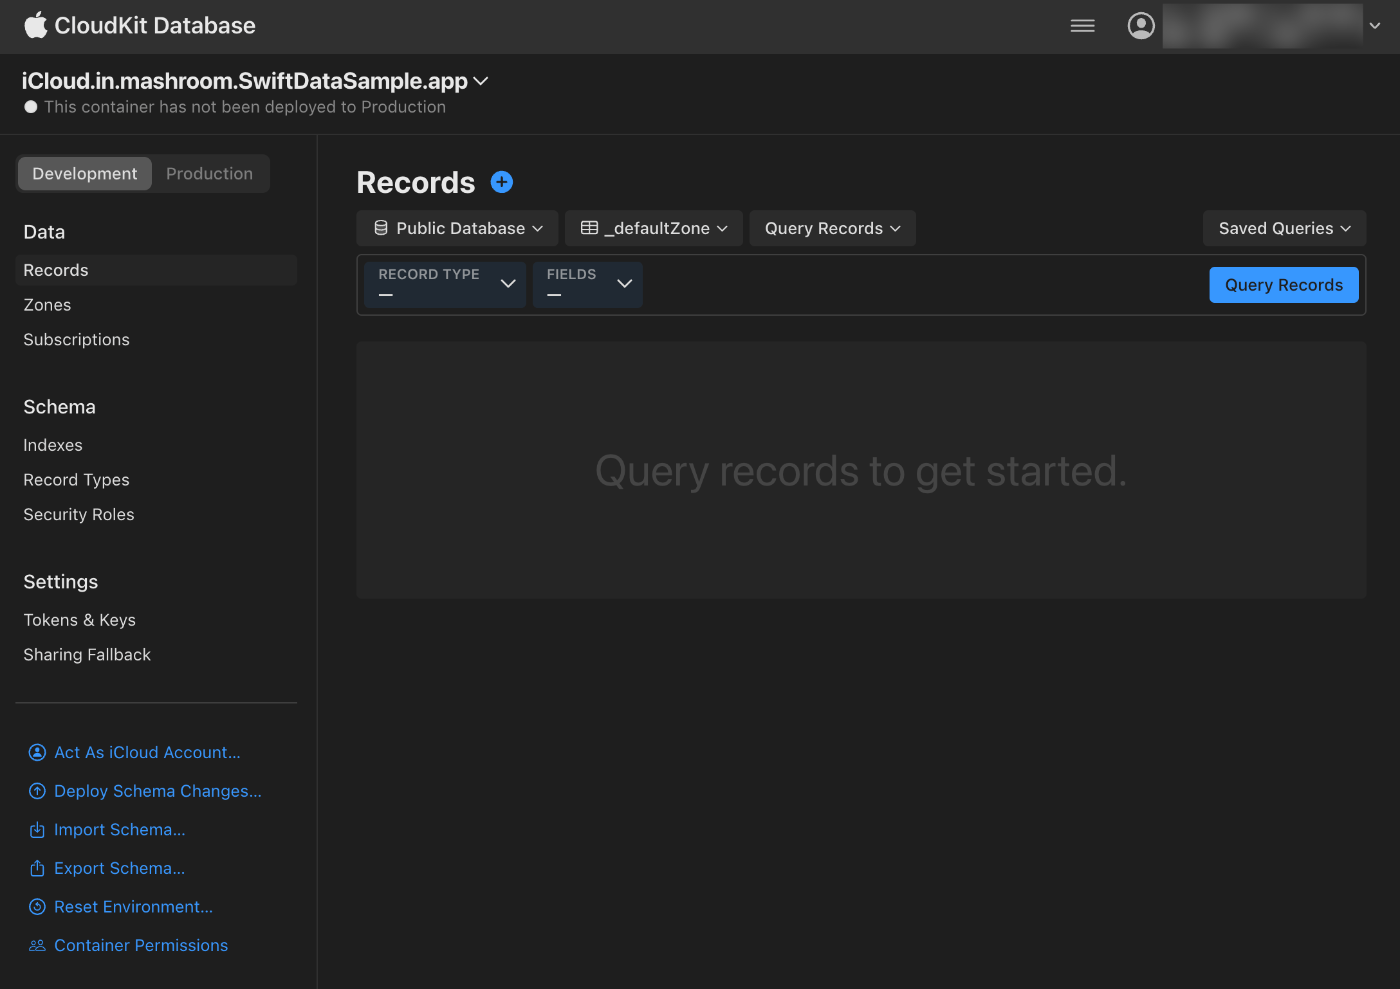Screen dimensions: 1400x989
Task: Open Tokens & Keys settings
Action: point(80,620)
